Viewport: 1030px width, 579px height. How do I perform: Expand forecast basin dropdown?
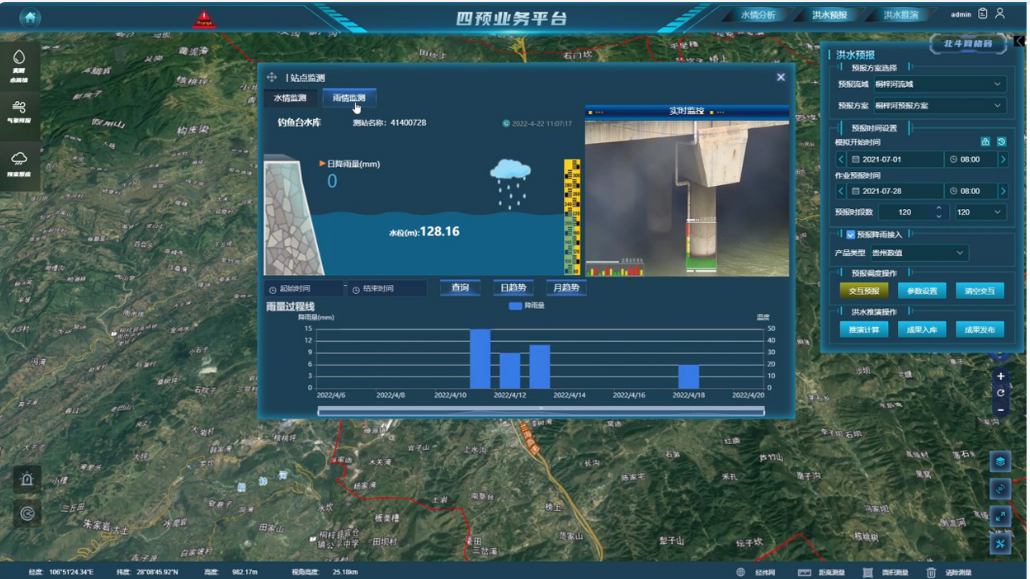pos(940,84)
